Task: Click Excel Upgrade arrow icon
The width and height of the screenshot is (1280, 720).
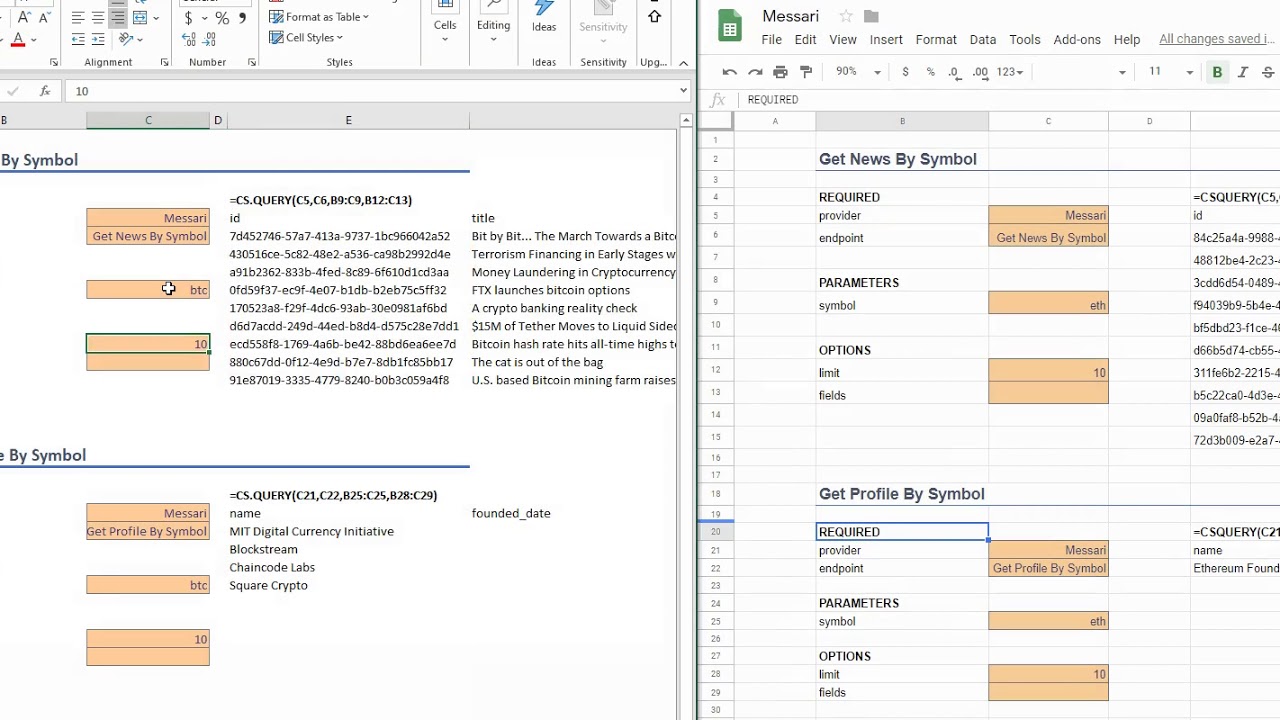Action: pos(654,16)
